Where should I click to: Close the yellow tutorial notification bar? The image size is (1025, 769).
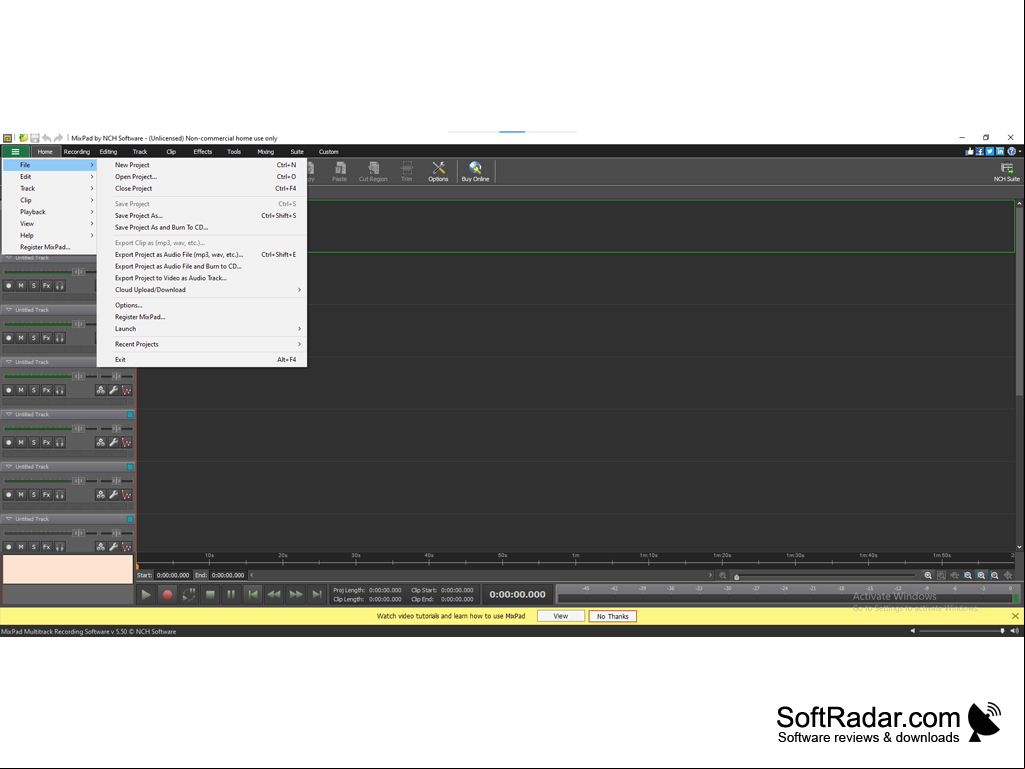(1015, 616)
